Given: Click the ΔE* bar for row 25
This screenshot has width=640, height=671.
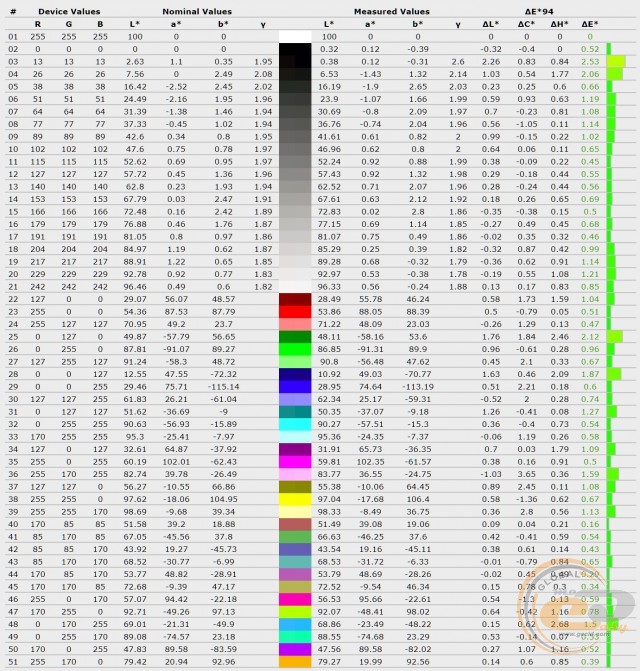Looking at the screenshot, I should 615,337.
